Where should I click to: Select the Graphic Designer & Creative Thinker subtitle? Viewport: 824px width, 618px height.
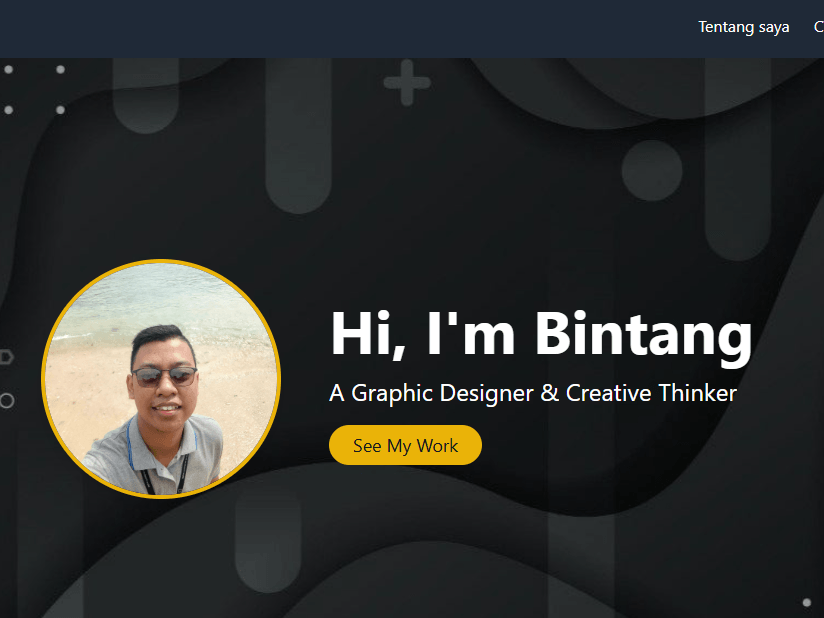532,393
